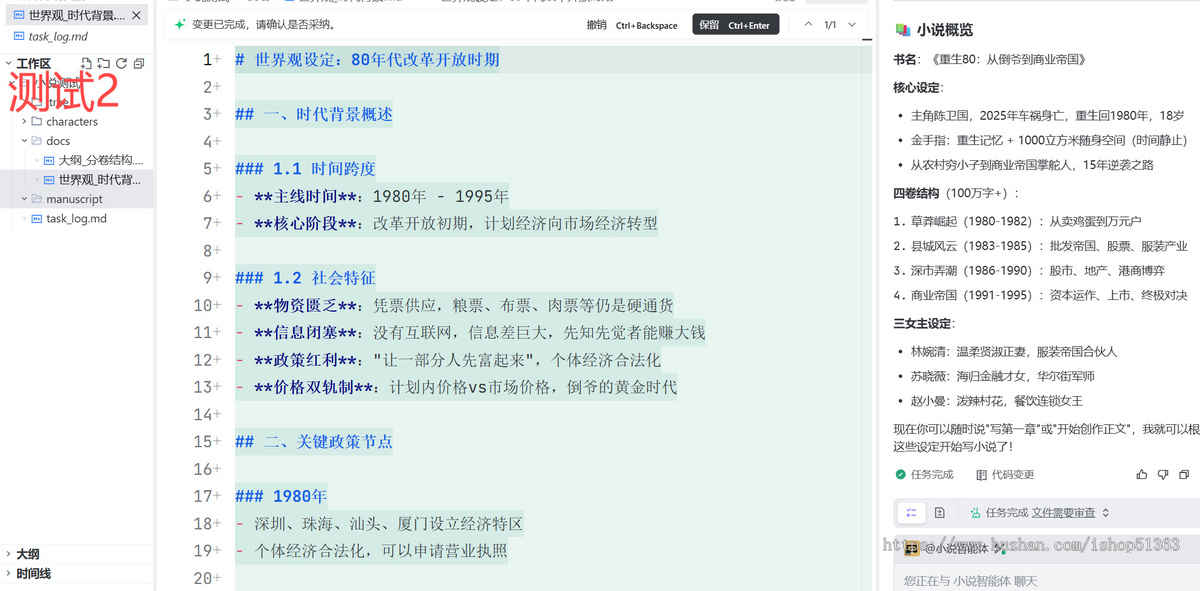1200x591 pixels.
Task: Click the 草莽崛起（1980-1982） list item
Action: (x=1017, y=220)
